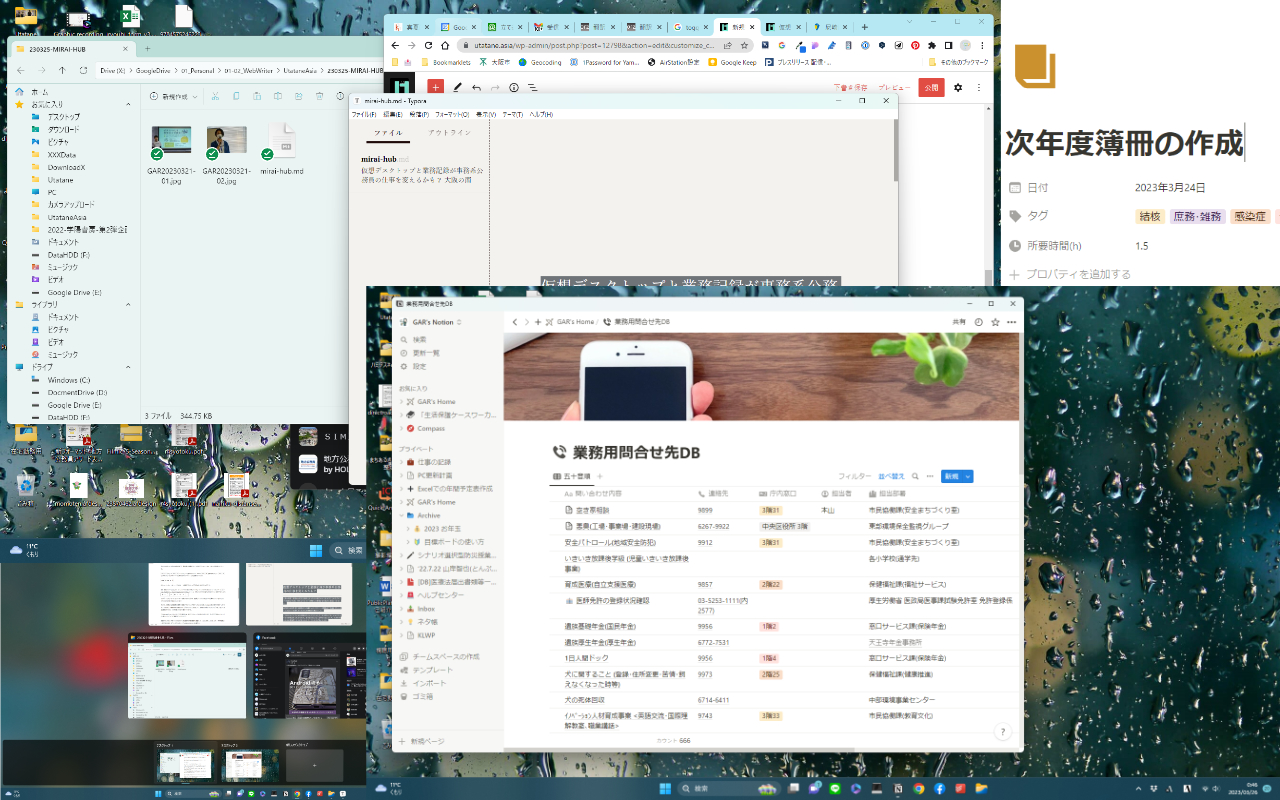Open the ファイル(F) menu in Typora
The height and width of the screenshot is (800, 1280).
click(x=364, y=114)
